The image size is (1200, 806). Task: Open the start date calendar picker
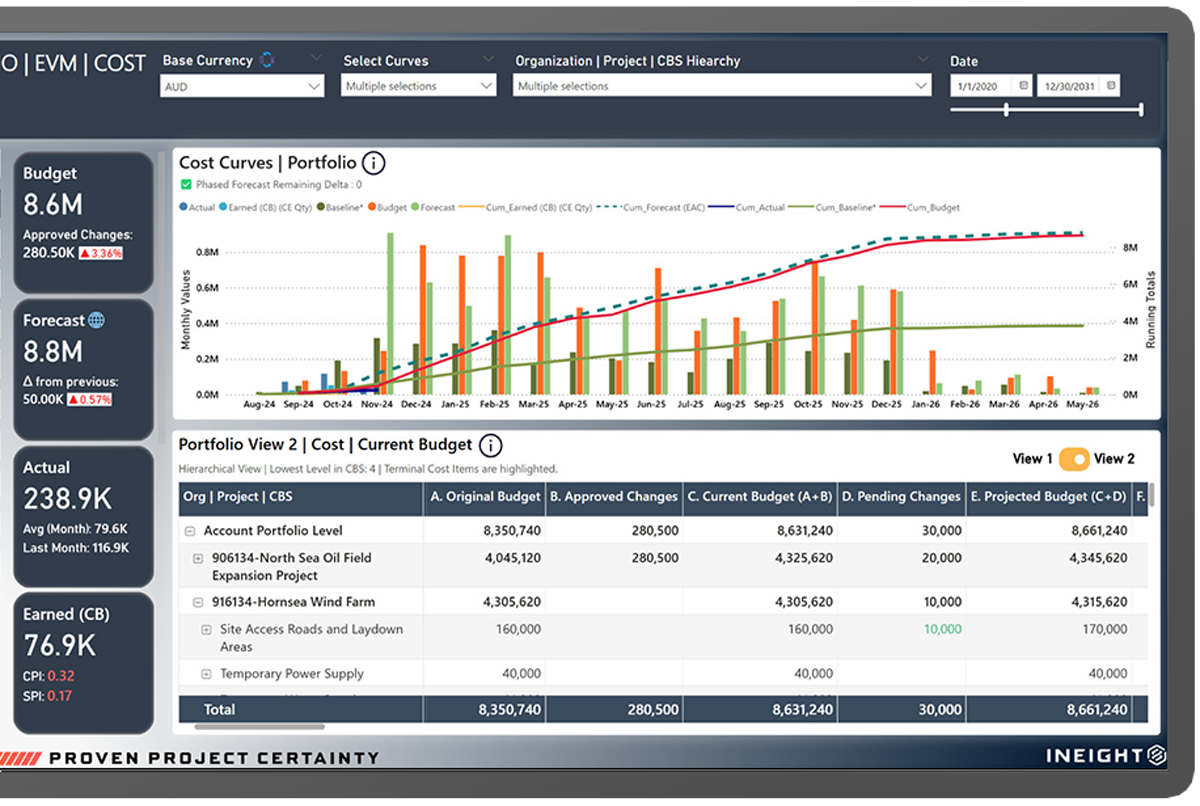coord(1023,86)
